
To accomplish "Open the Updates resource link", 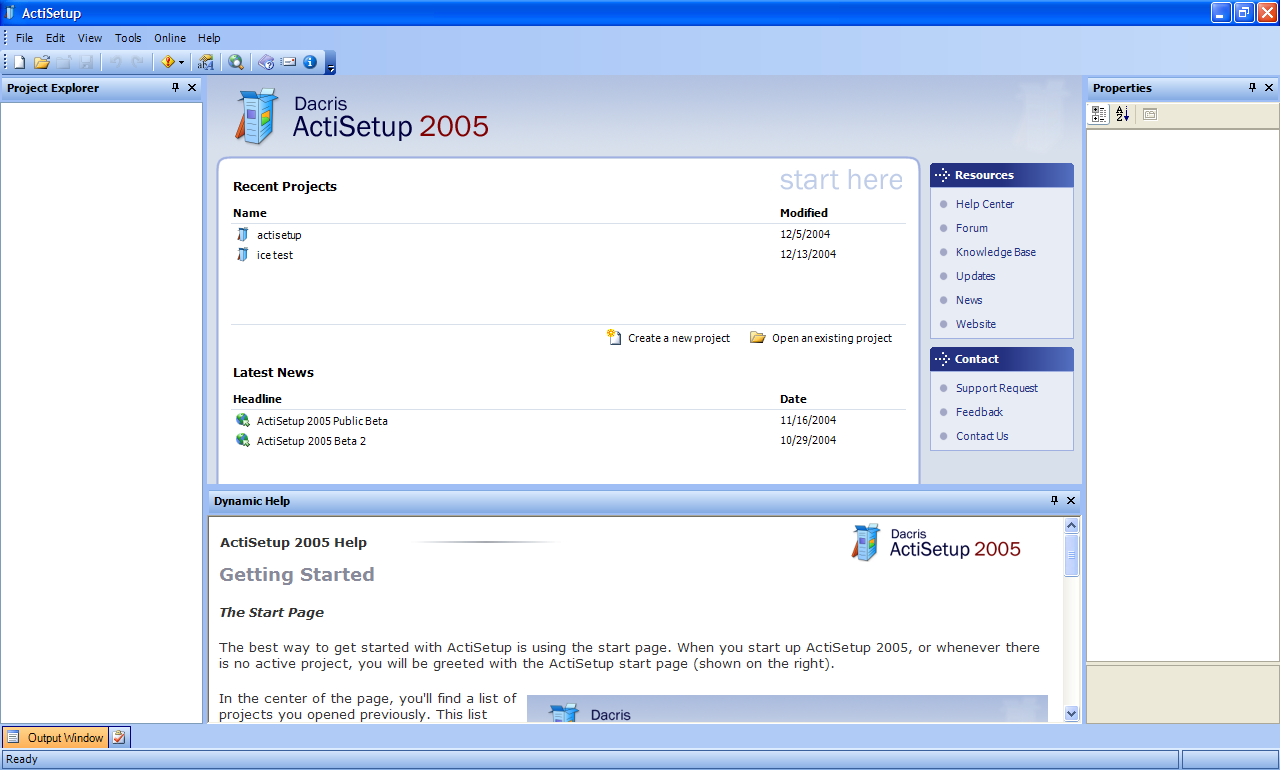I will [976, 276].
